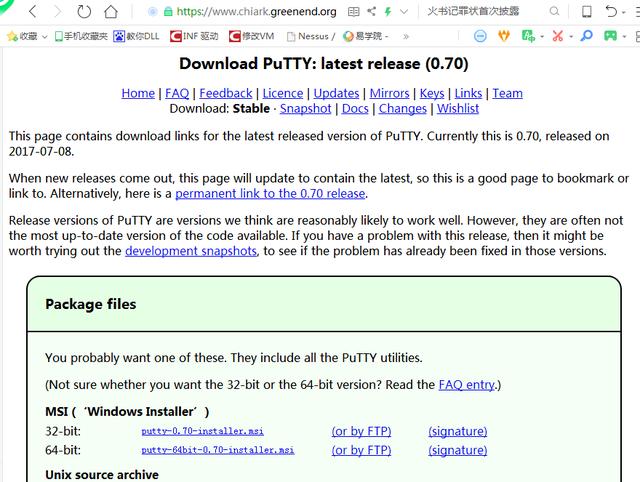Go back to the previous page
The width and height of the screenshot is (640, 482).
click(x=33, y=12)
